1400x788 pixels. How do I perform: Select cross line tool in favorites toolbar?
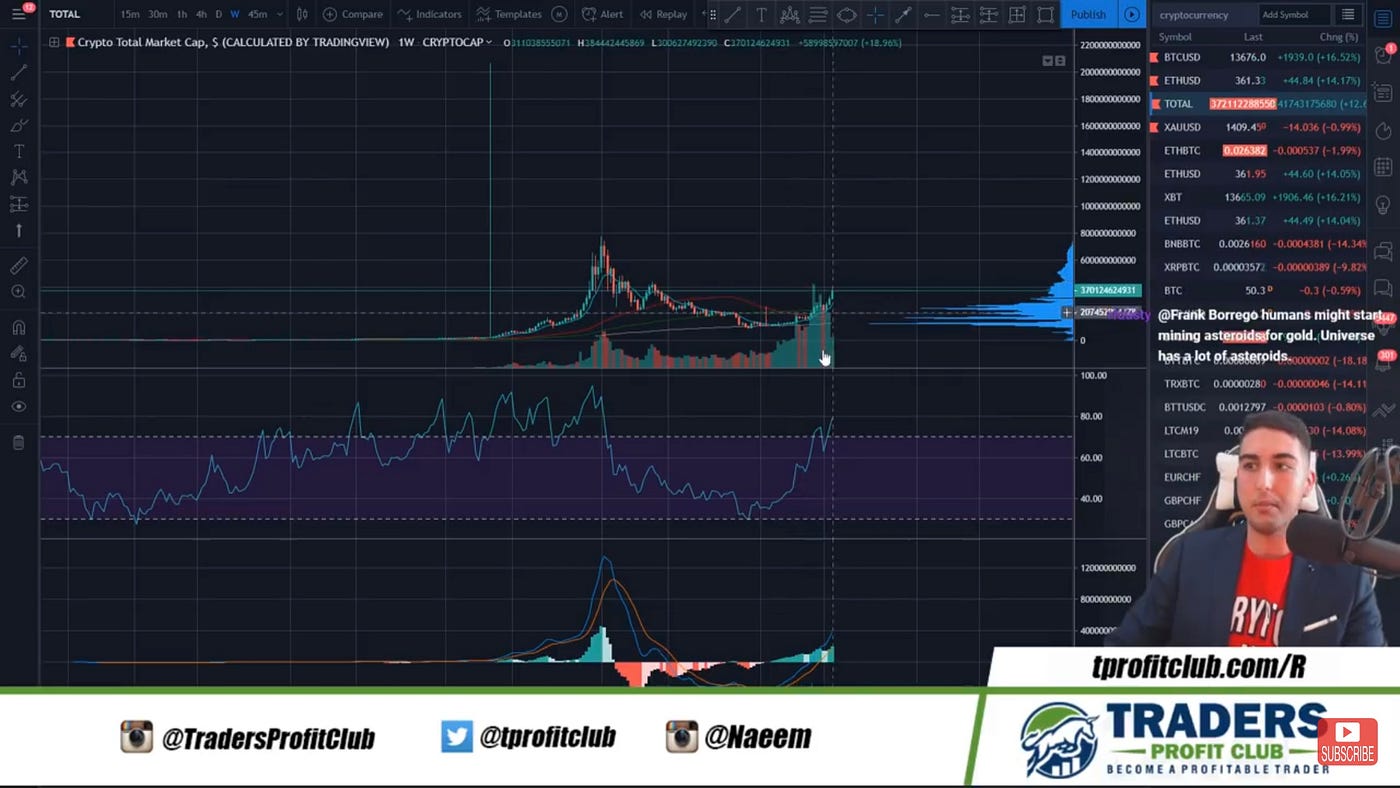(875, 14)
